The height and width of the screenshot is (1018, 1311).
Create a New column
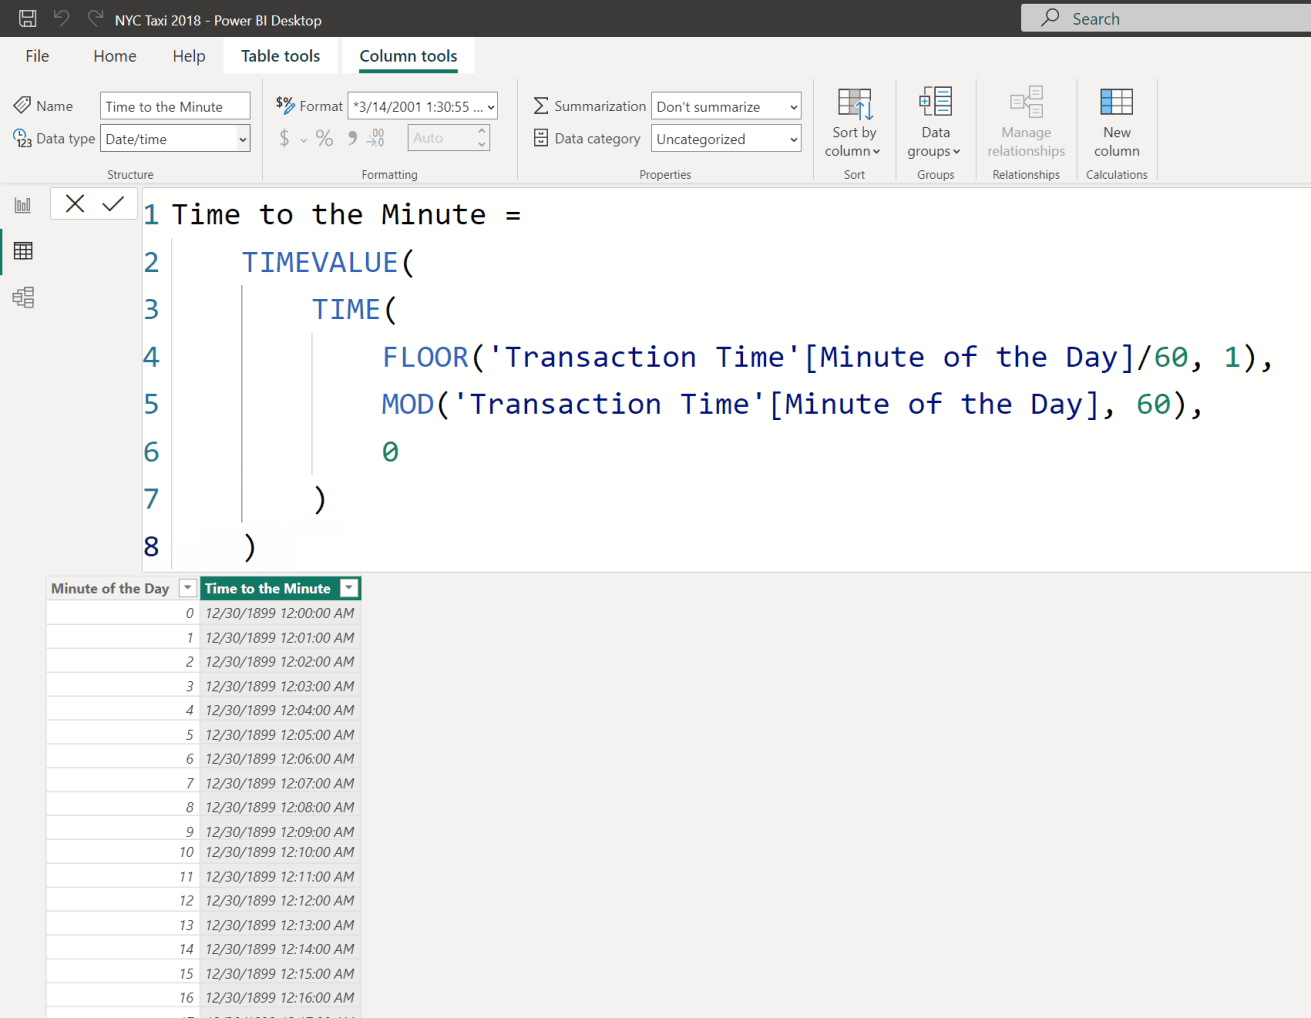pyautogui.click(x=1116, y=124)
